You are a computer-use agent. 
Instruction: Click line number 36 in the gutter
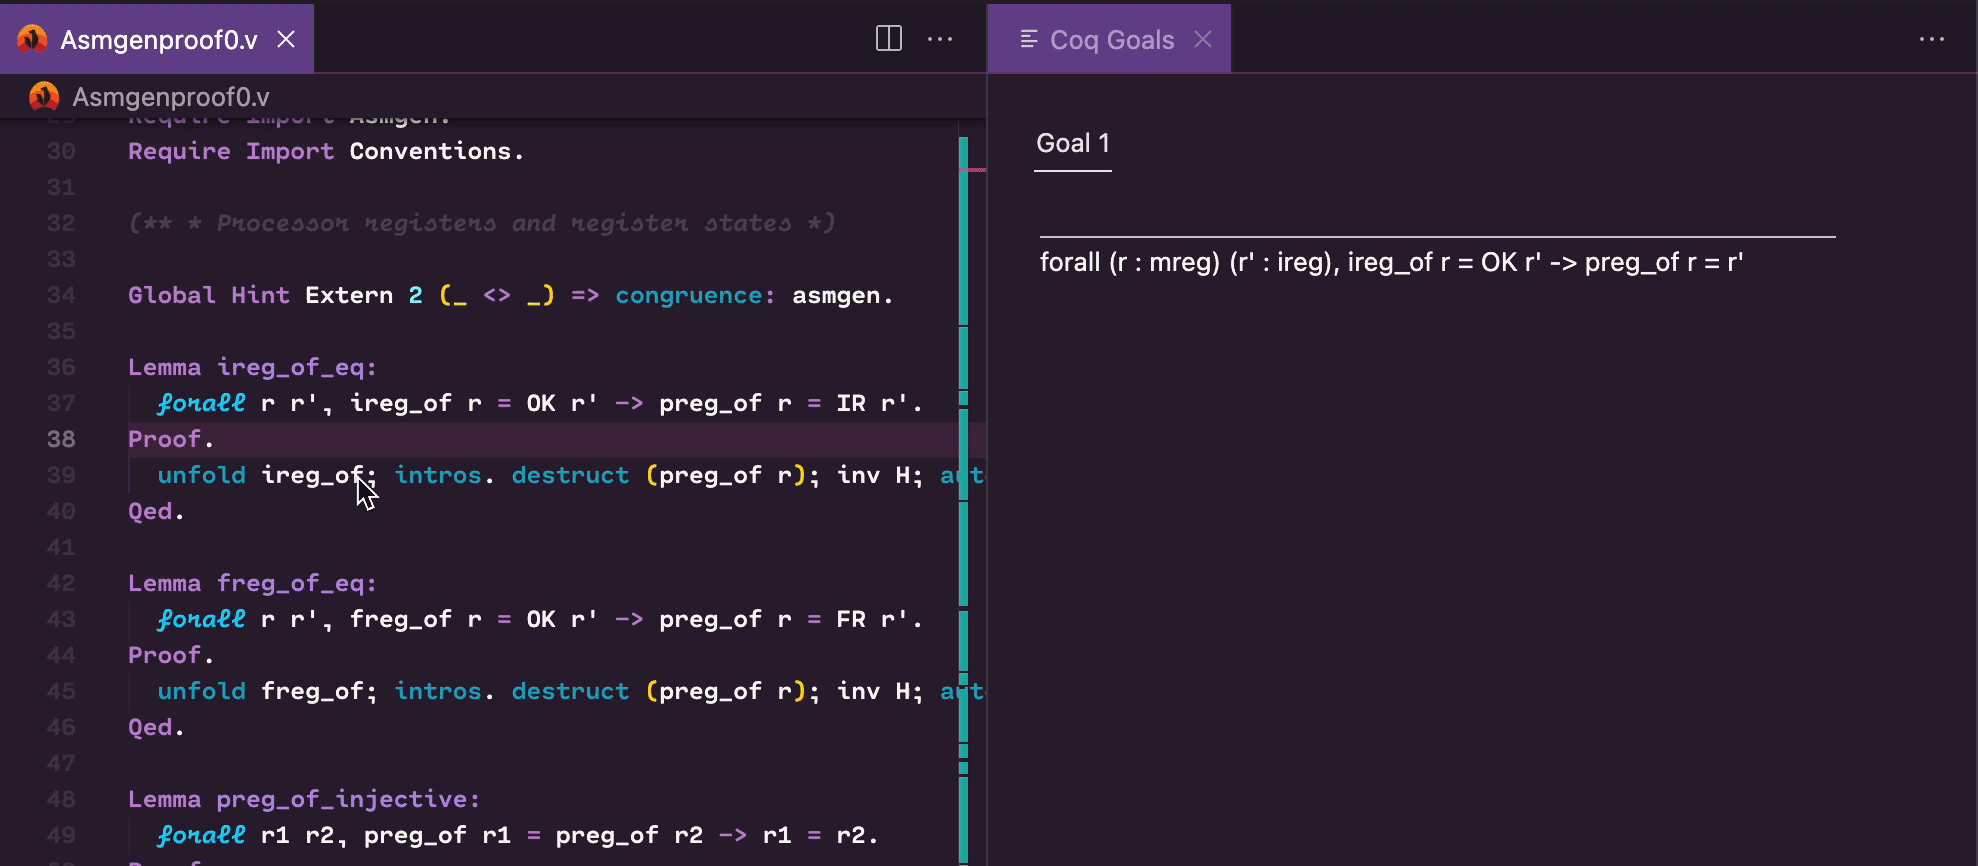61,367
